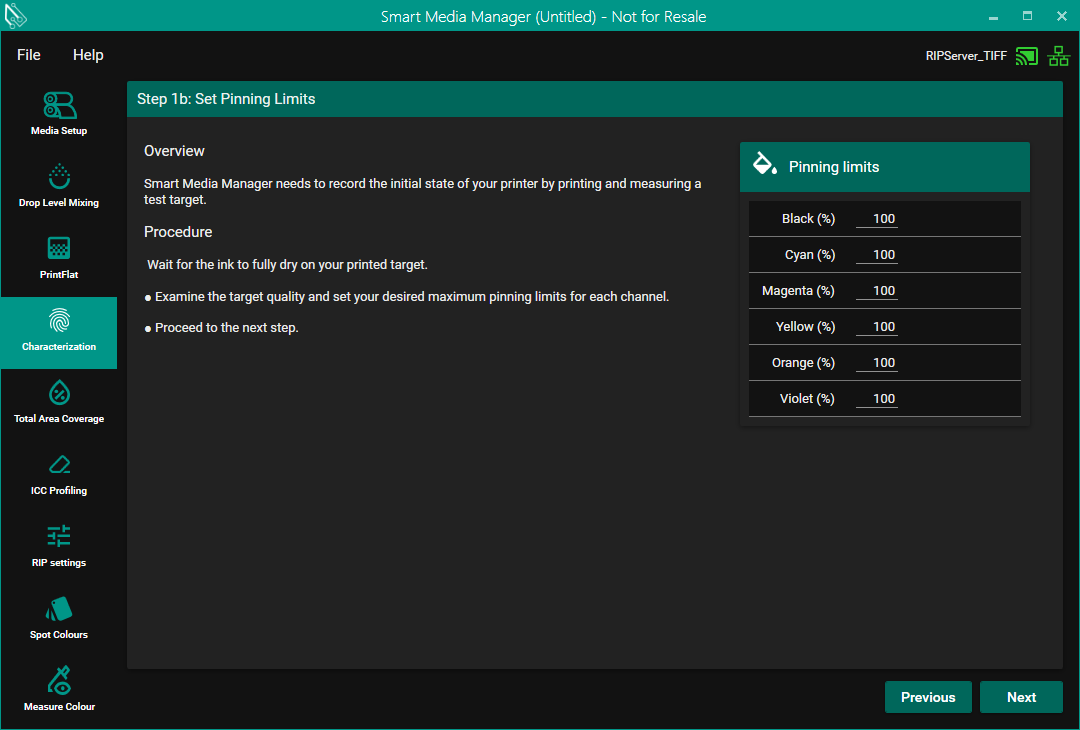
Task: Click the RIPServer_TIFF label
Action: 966,56
